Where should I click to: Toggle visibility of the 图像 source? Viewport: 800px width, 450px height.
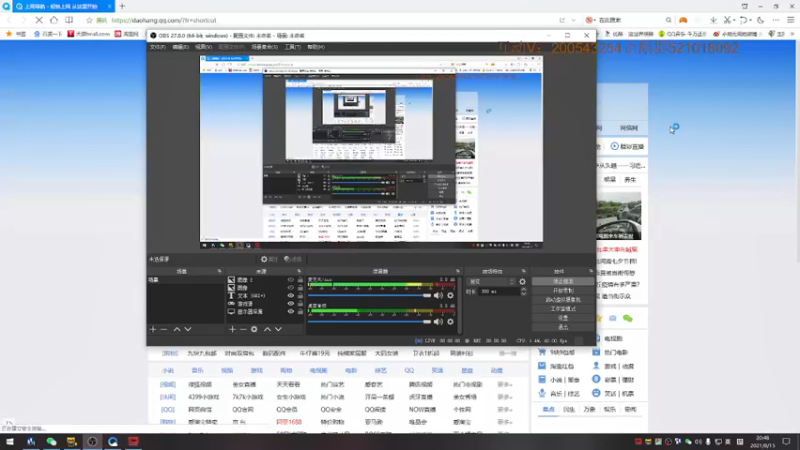291,288
